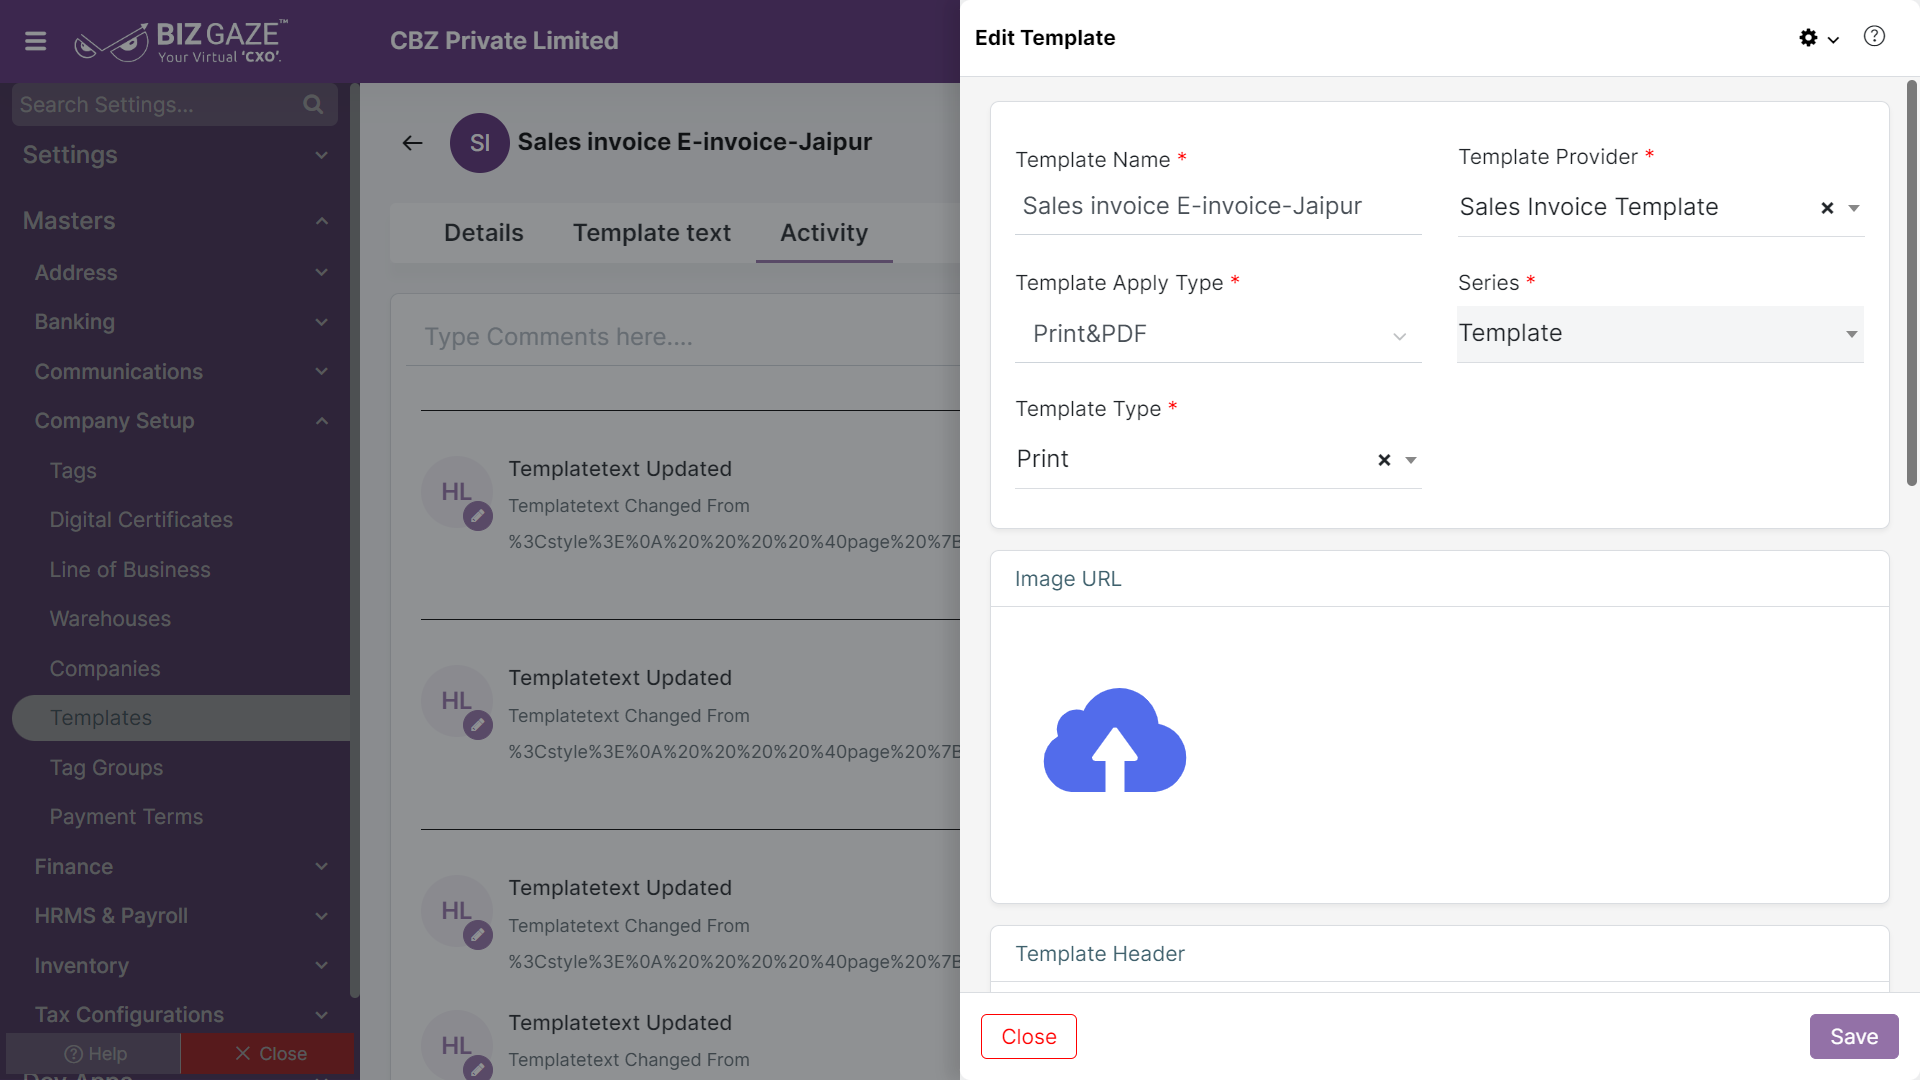Switch to the Details tab
This screenshot has height=1080, width=1920.
click(483, 233)
